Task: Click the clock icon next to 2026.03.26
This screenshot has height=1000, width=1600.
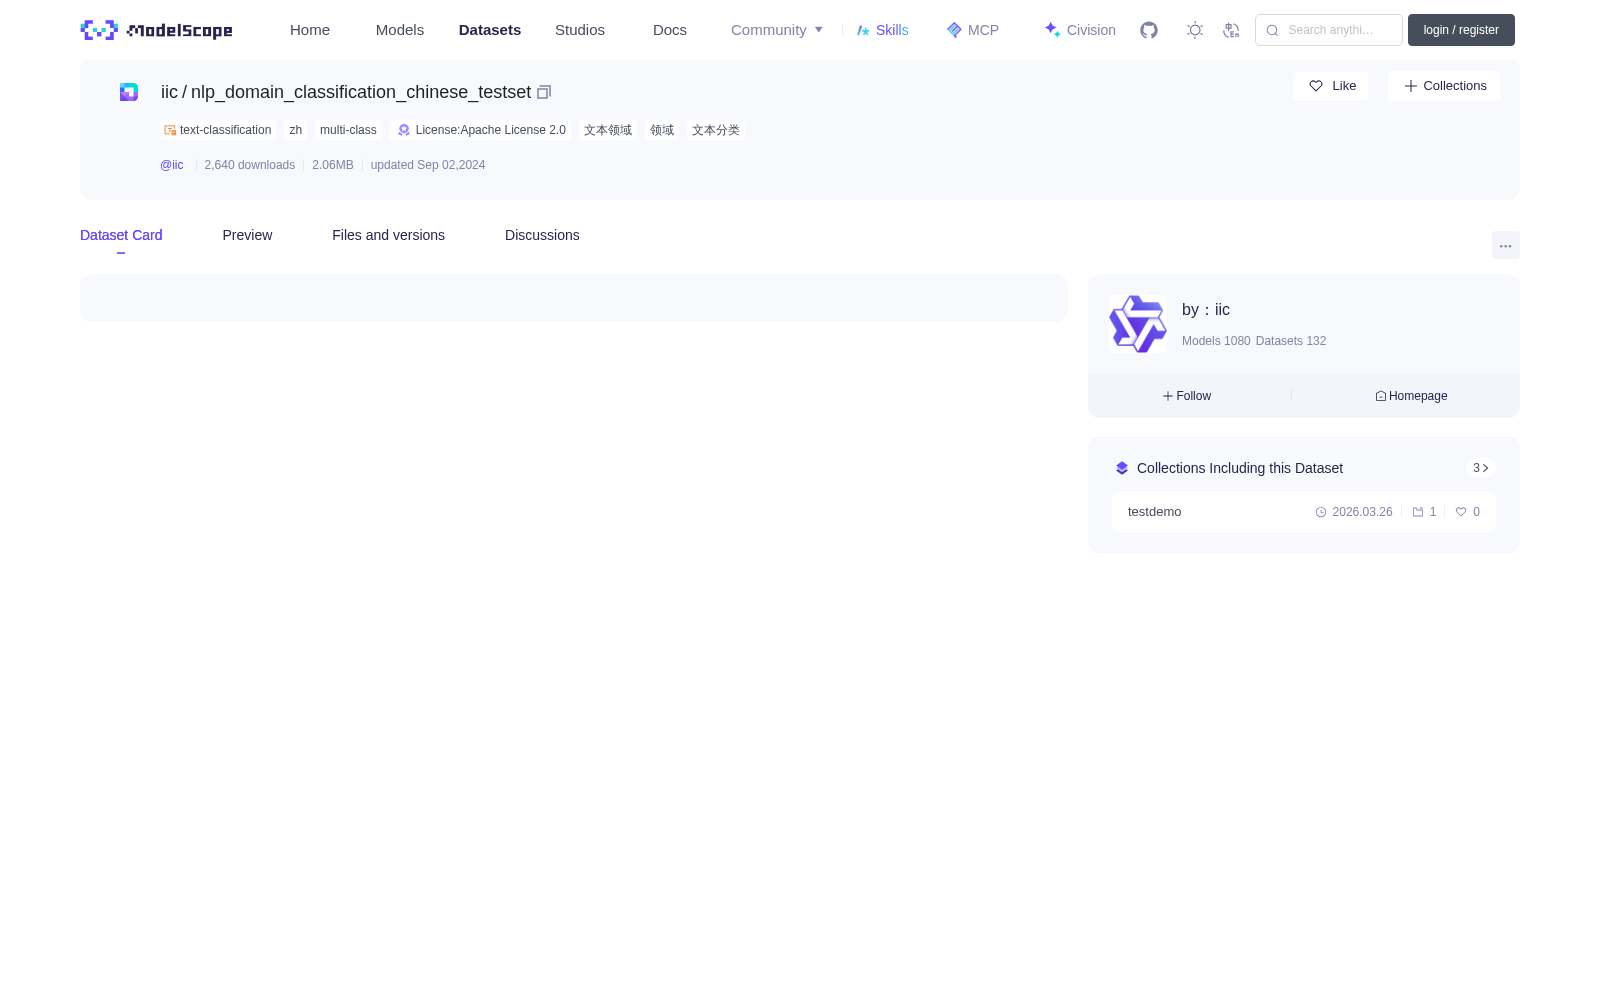Action: point(1321,512)
